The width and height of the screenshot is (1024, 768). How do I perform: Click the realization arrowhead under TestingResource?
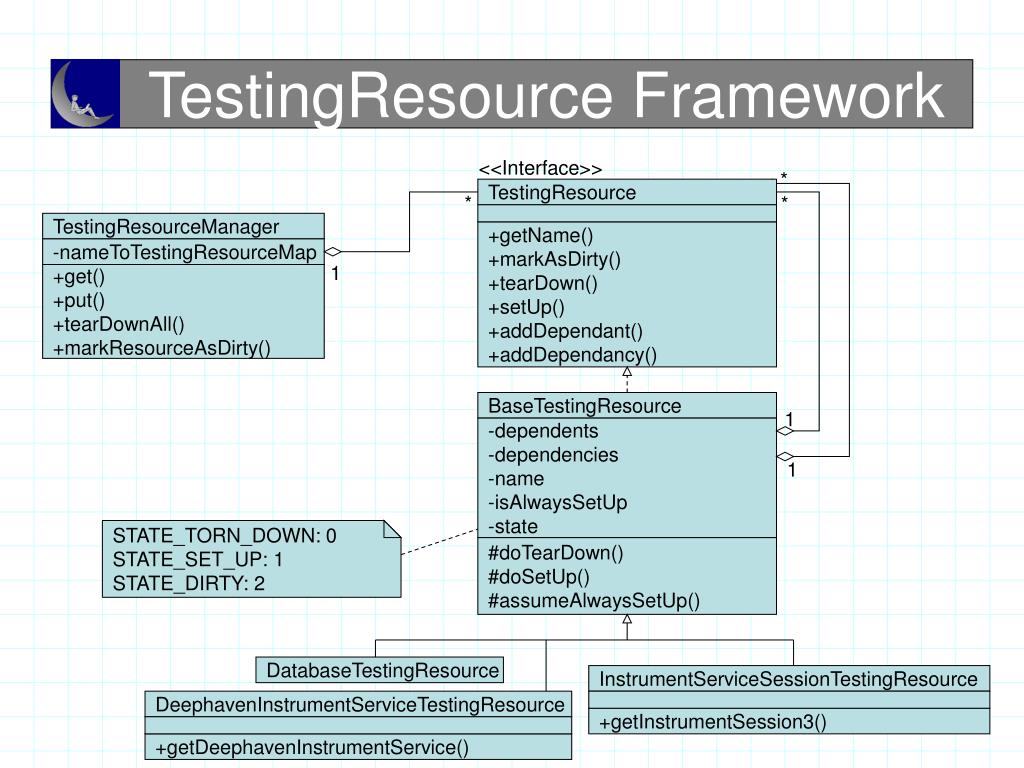[x=627, y=373]
